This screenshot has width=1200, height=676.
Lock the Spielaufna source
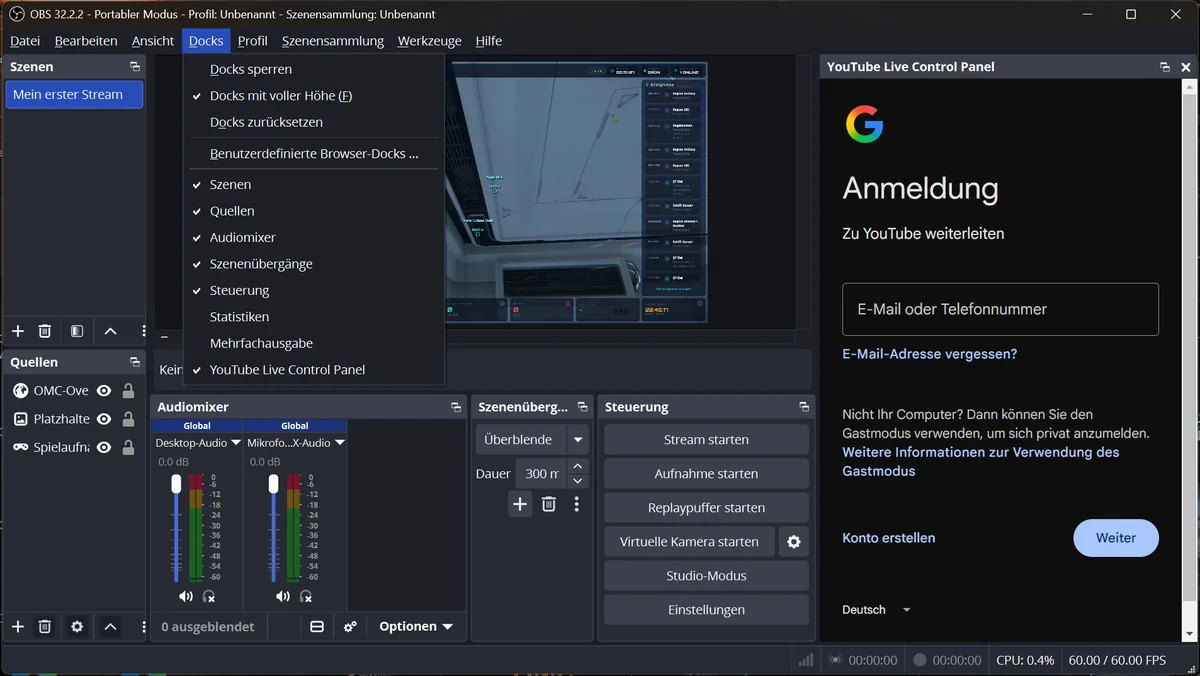pos(128,447)
